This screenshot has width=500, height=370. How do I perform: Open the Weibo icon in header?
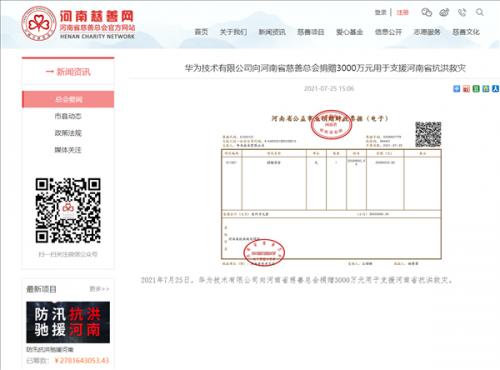pos(444,13)
